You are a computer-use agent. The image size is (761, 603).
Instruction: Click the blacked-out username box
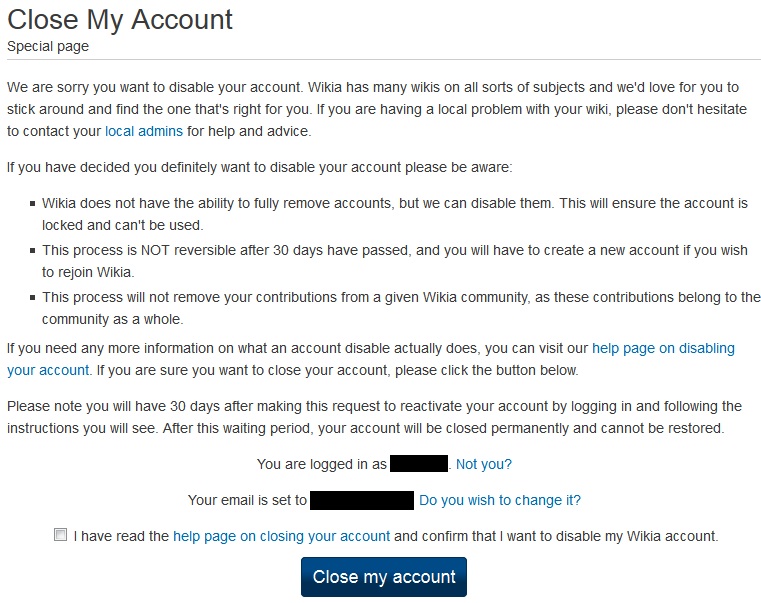[418, 464]
